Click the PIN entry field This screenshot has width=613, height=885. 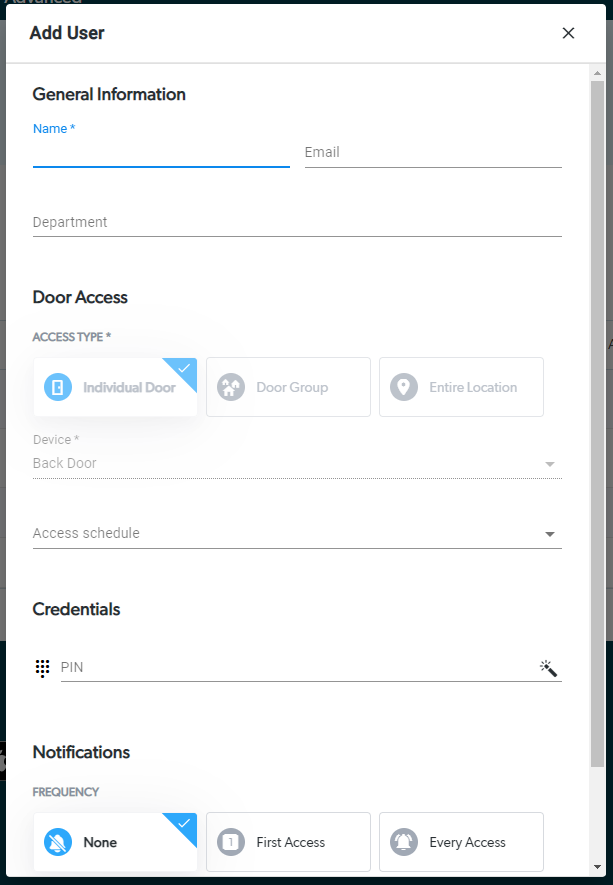pos(299,668)
